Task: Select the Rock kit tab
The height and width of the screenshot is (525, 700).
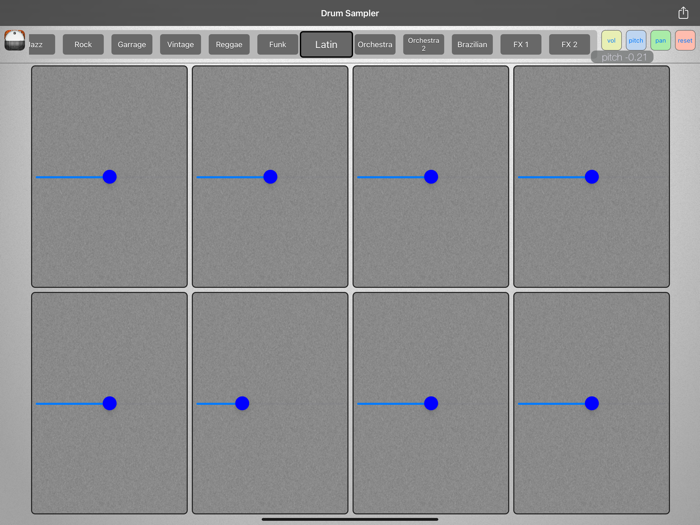Action: pyautogui.click(x=83, y=45)
